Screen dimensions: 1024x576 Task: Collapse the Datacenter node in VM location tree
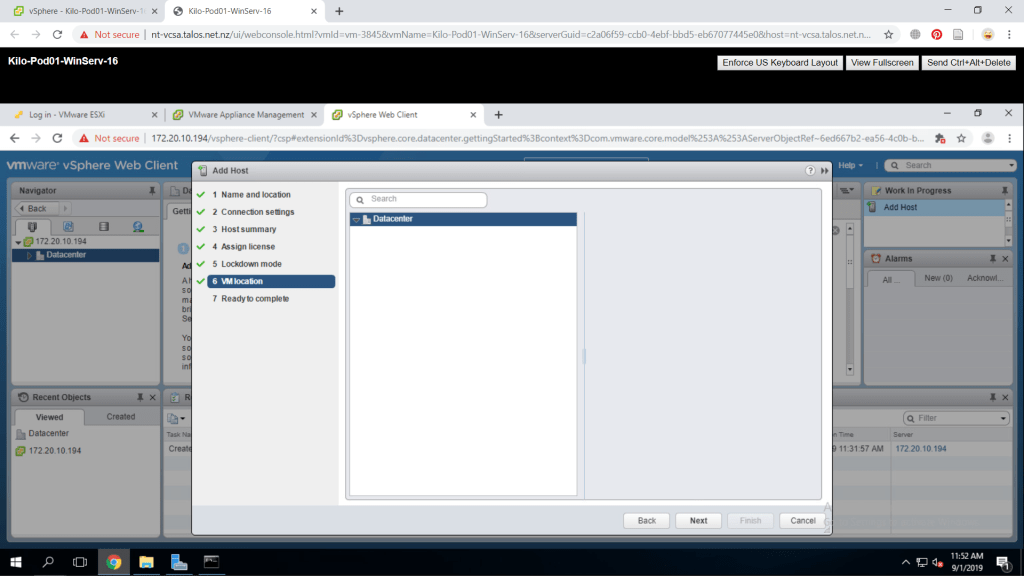pos(356,219)
